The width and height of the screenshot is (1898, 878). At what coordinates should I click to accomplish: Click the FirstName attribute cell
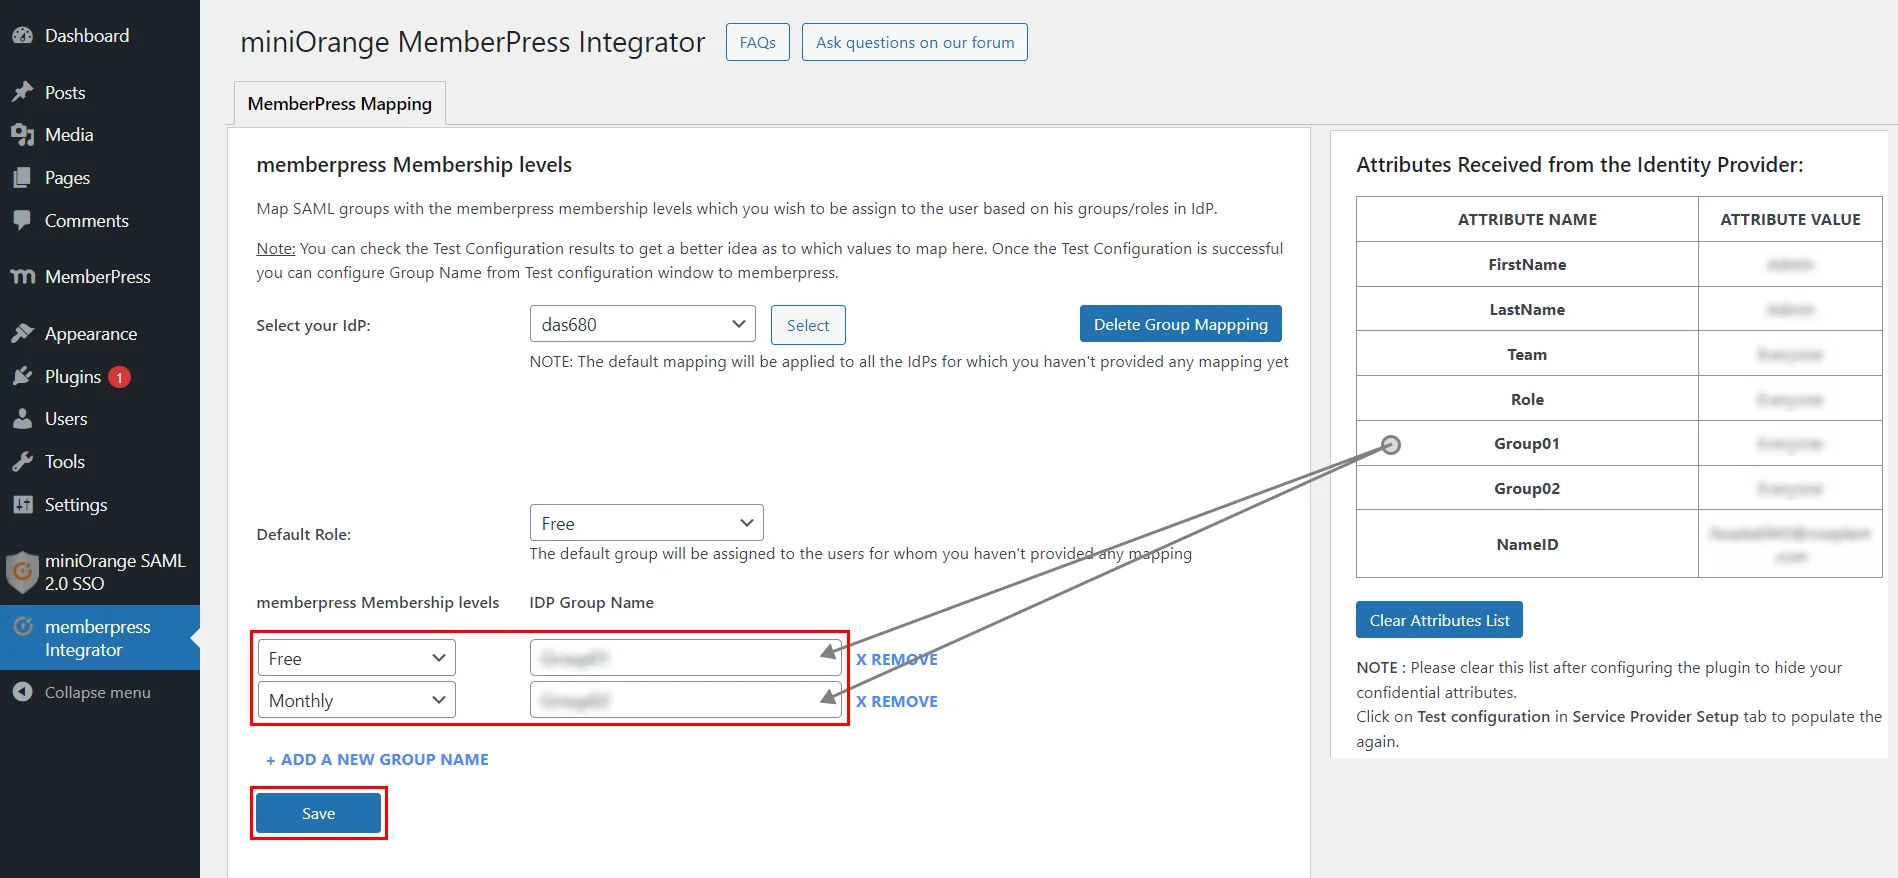coord(1527,264)
